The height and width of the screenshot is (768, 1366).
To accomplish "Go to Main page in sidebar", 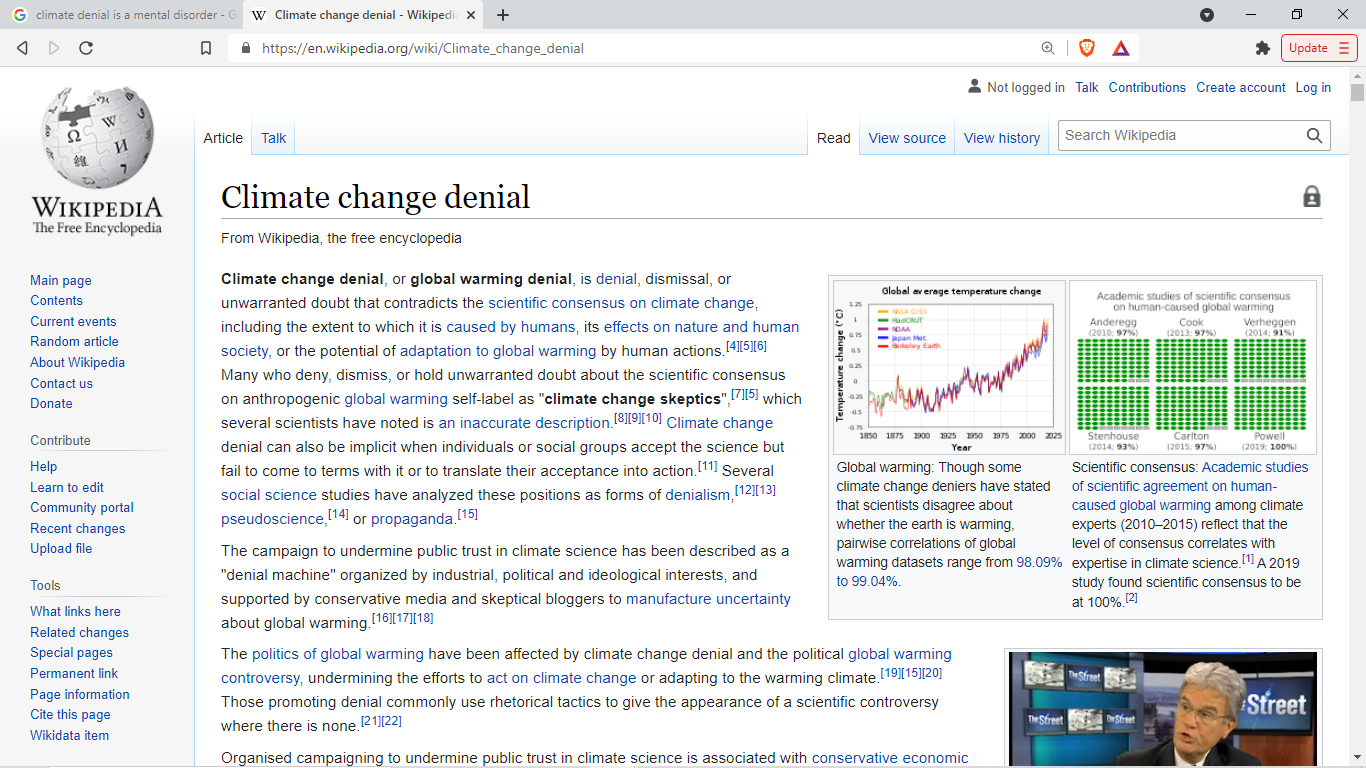I will (61, 281).
